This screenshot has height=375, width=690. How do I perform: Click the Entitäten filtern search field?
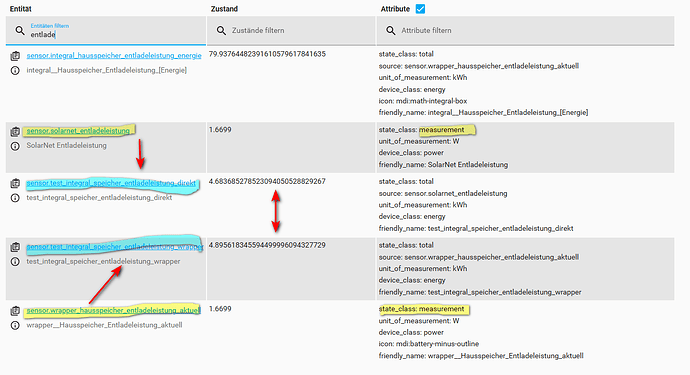click(106, 30)
